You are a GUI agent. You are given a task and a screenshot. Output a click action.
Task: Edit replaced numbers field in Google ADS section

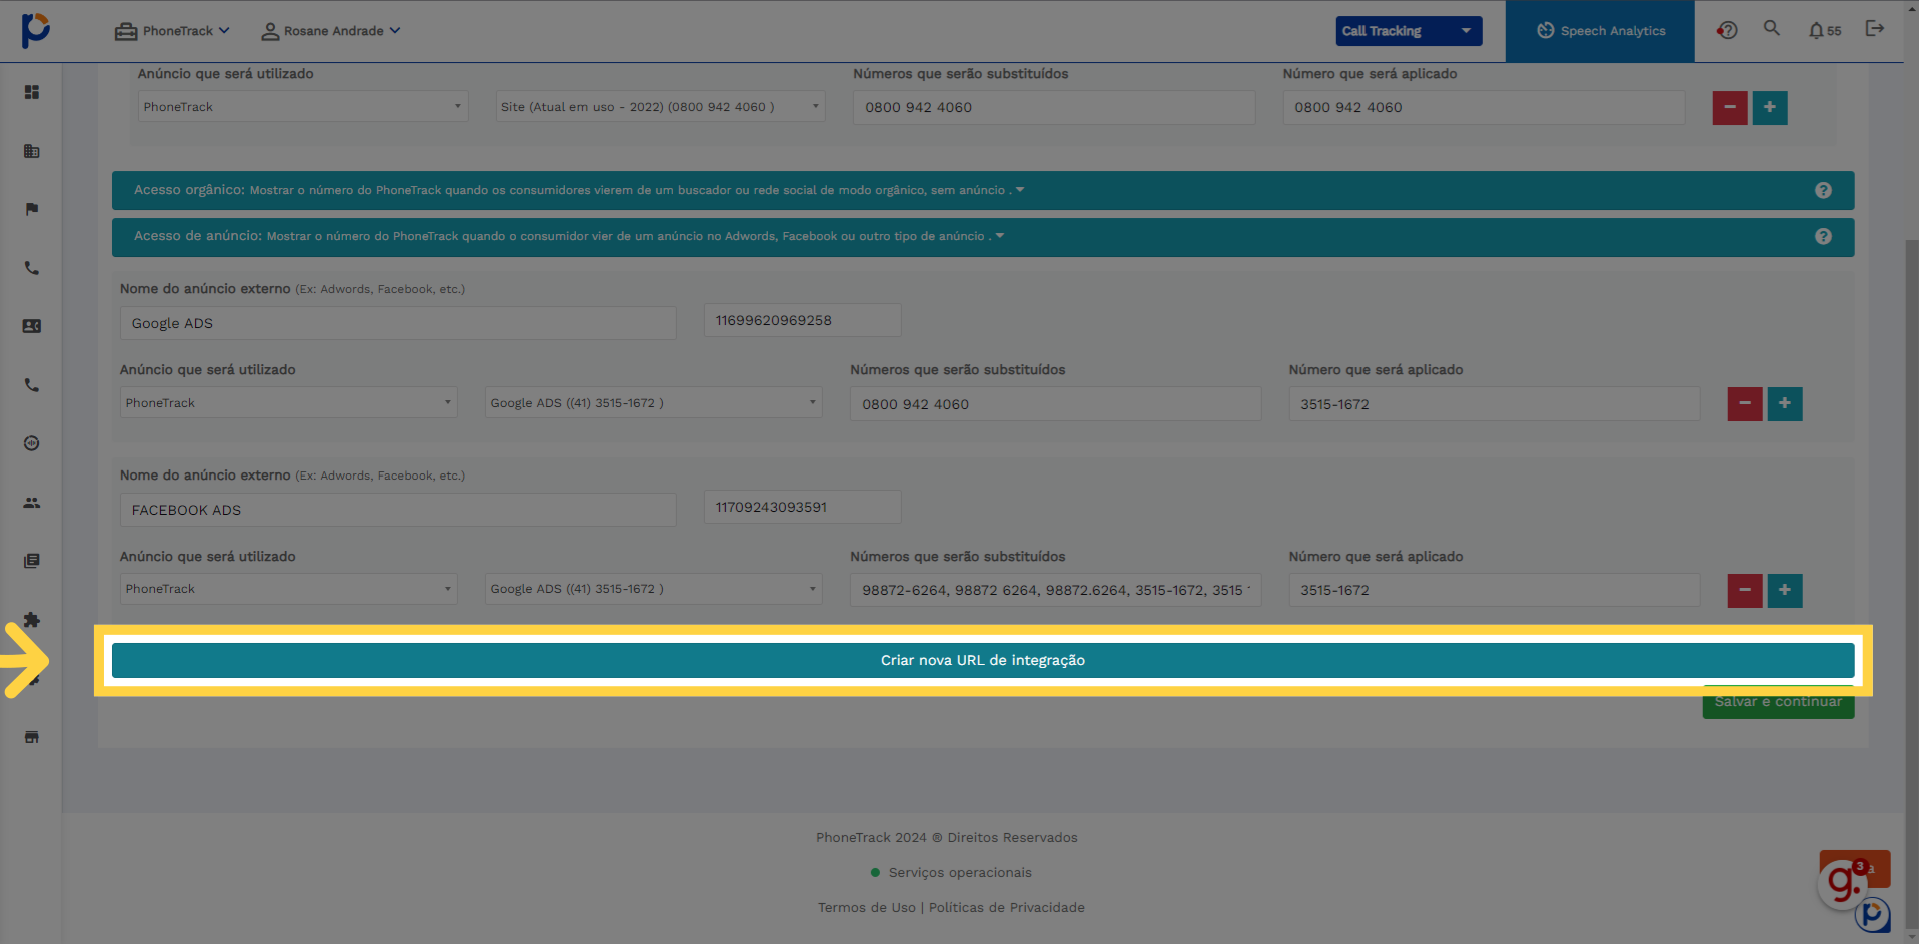pyautogui.click(x=1055, y=404)
